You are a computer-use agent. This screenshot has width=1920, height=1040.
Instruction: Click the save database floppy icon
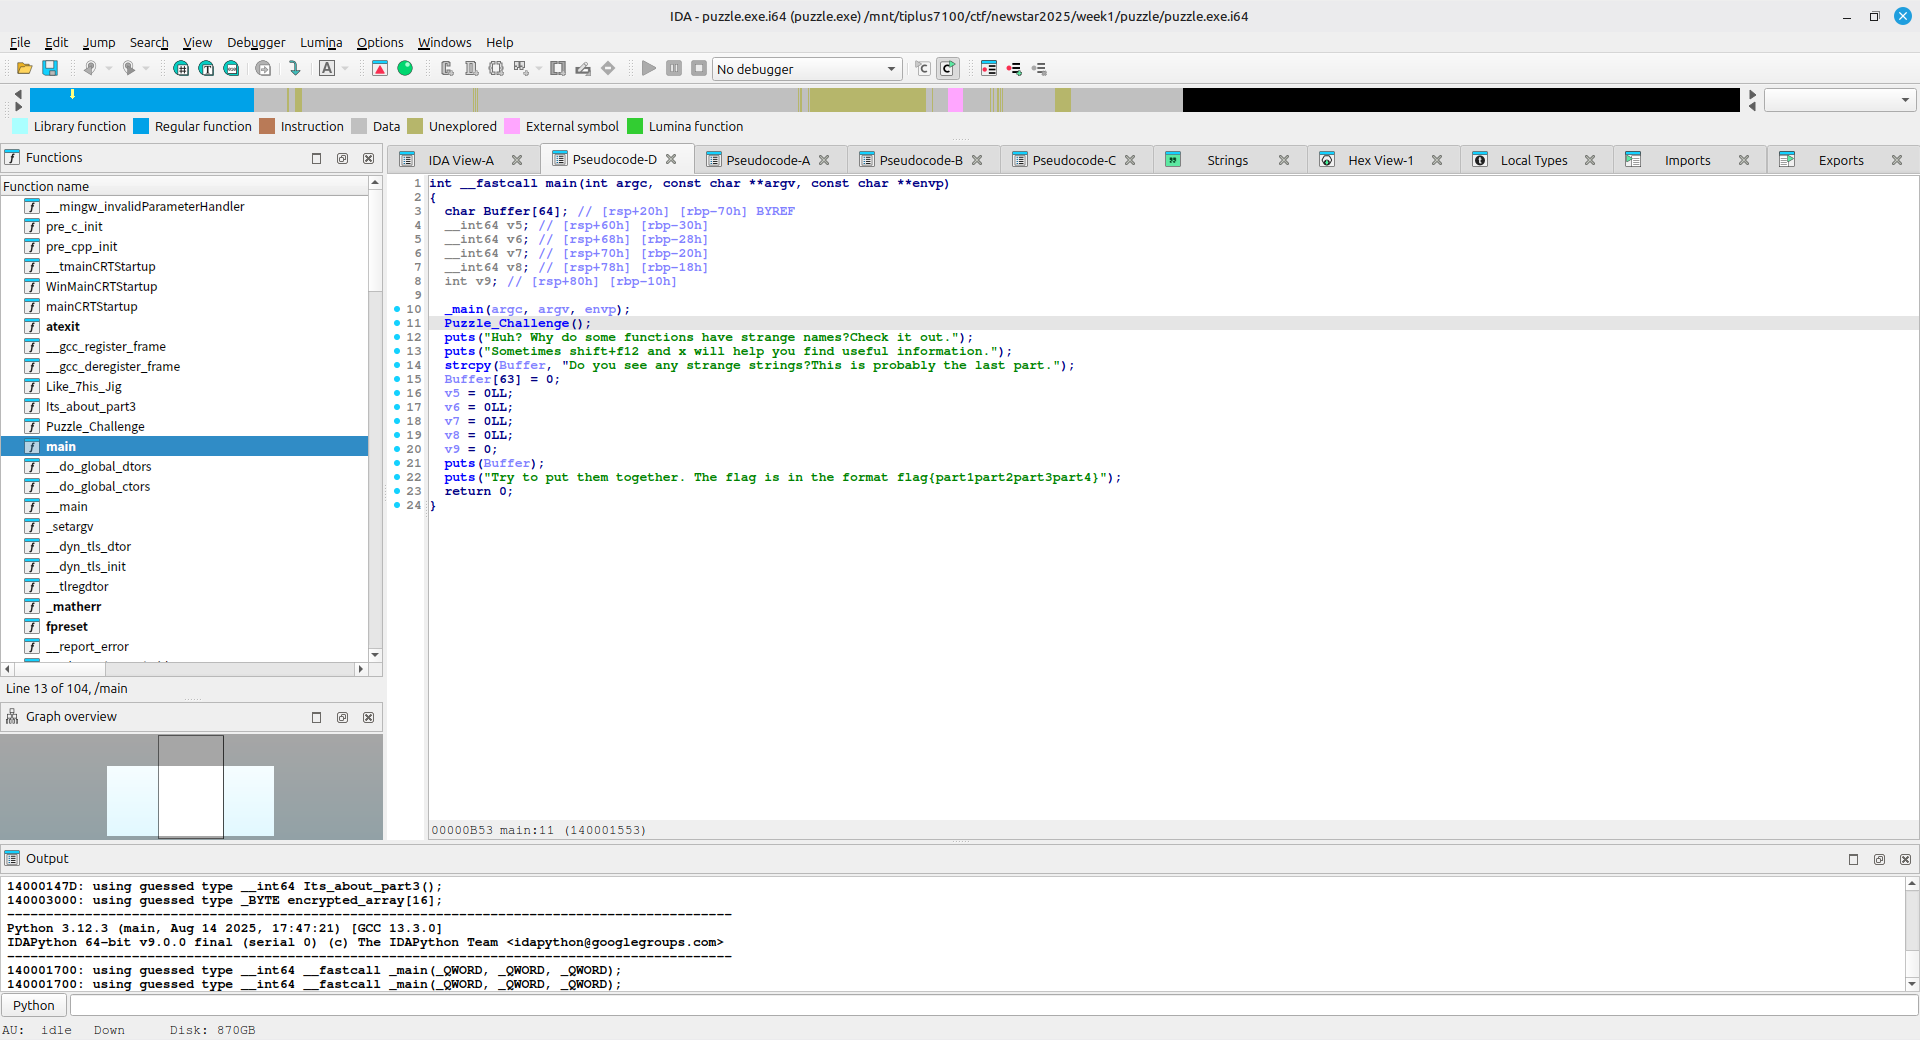tap(50, 68)
